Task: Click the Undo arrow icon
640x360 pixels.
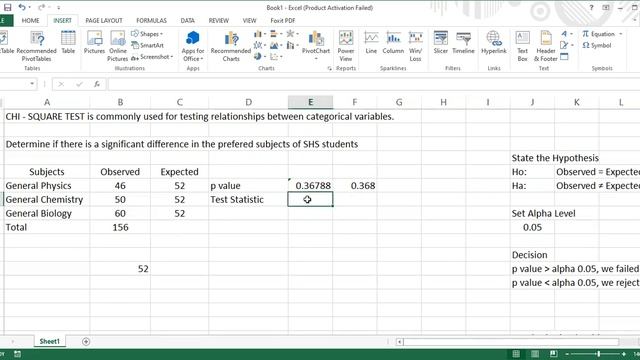Action: (x=22, y=7)
